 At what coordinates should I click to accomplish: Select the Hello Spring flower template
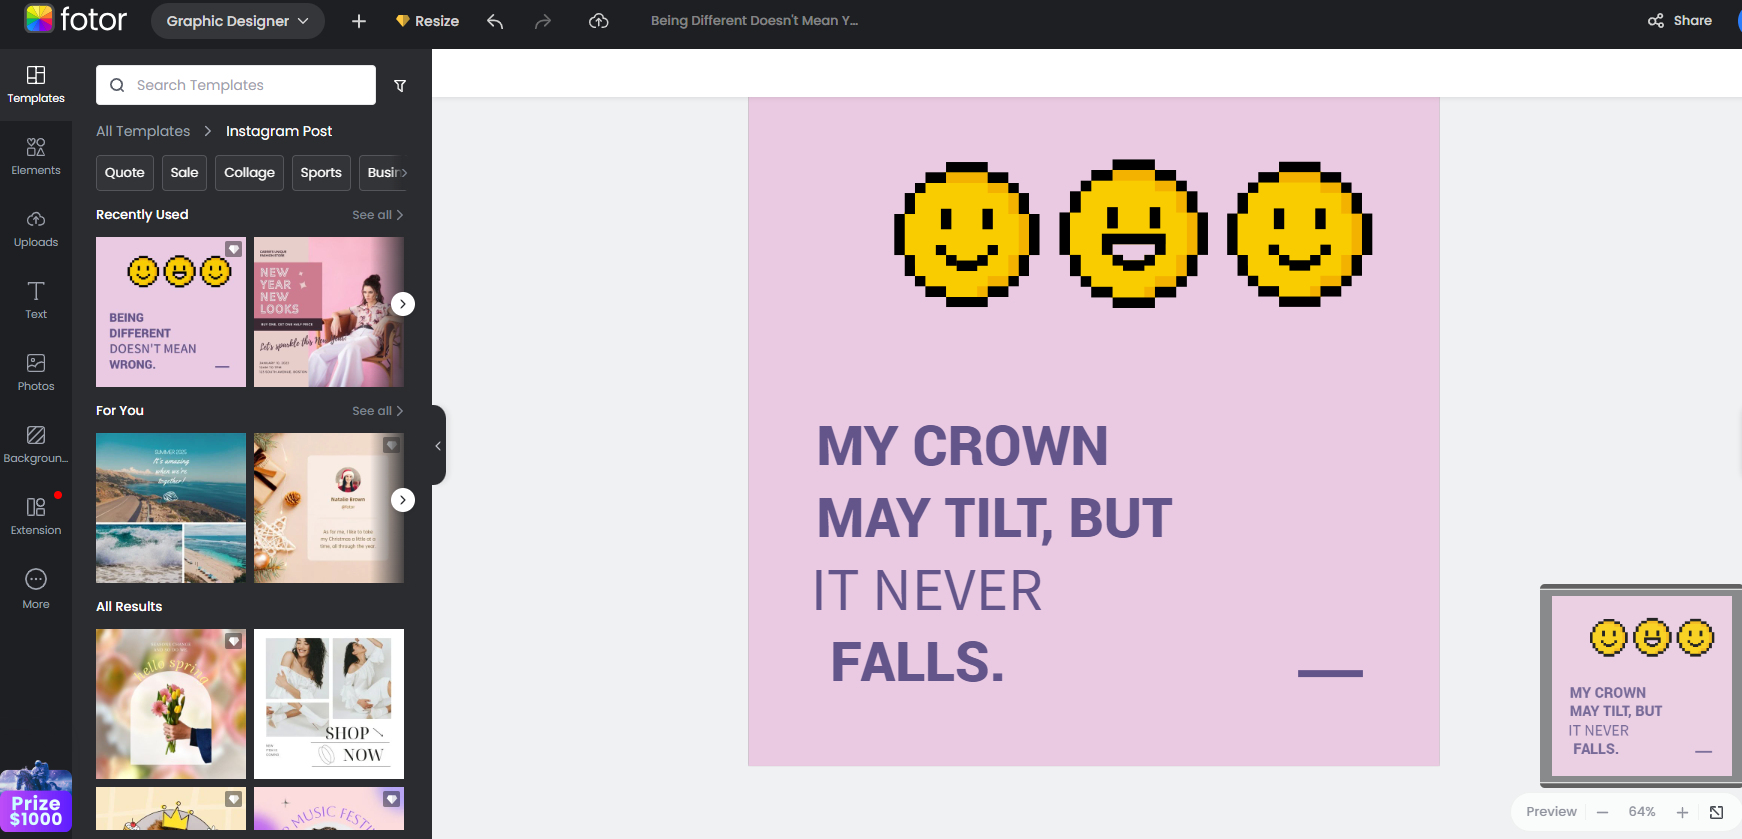click(x=171, y=704)
